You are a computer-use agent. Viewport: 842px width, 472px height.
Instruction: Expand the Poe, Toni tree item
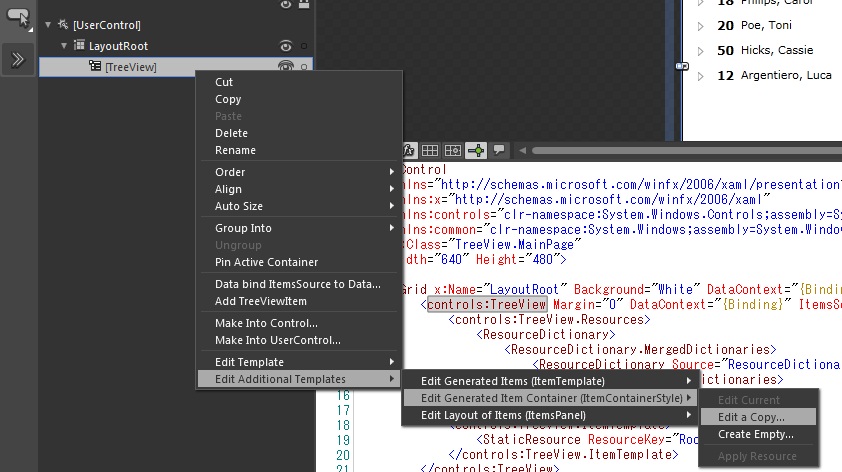point(700,26)
